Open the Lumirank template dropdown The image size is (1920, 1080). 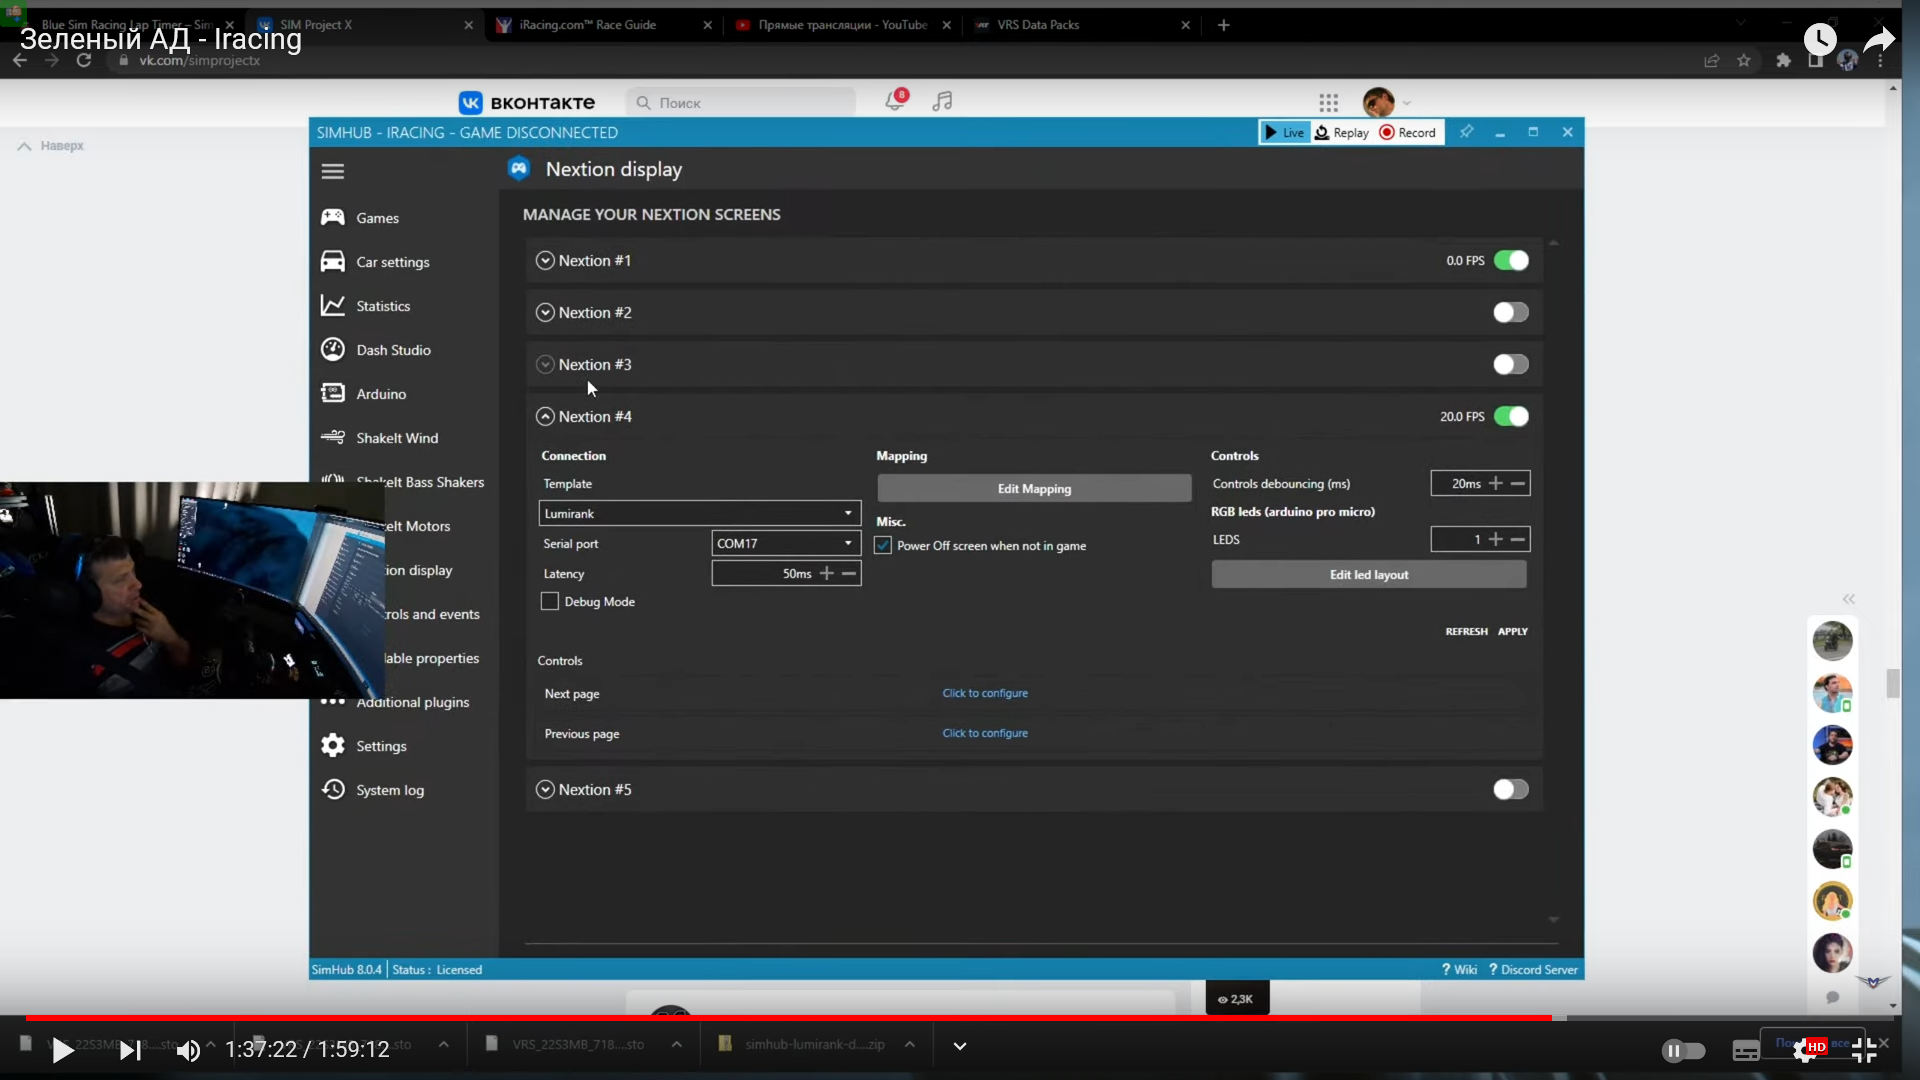coord(699,514)
